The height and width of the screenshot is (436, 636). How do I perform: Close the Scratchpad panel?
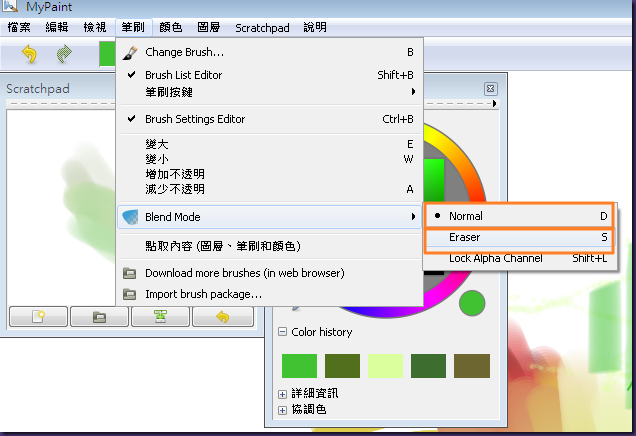pos(490,89)
